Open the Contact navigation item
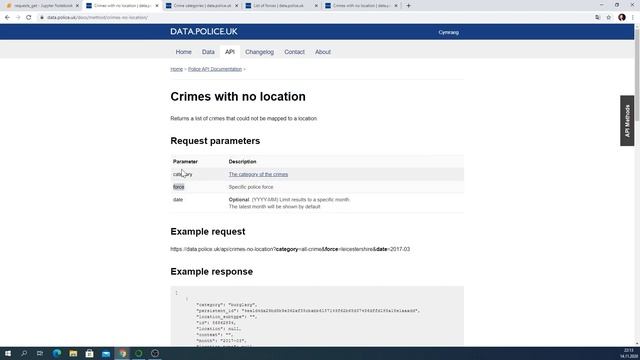Screen dimensions: 640x360 tap(294, 52)
